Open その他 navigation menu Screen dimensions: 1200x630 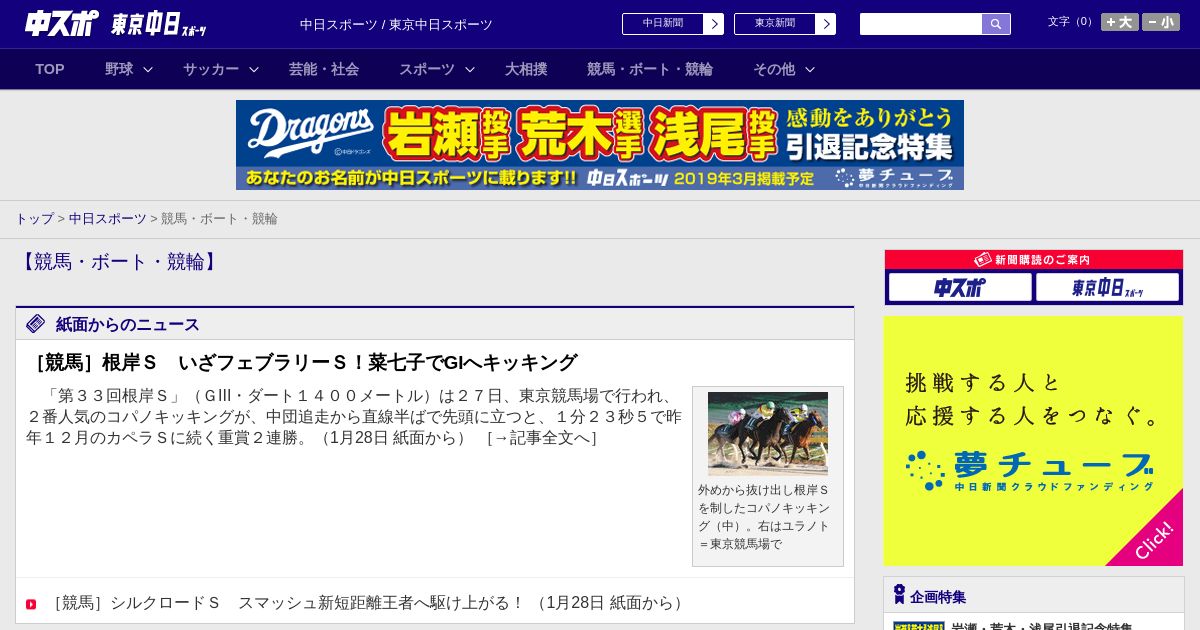coord(774,69)
